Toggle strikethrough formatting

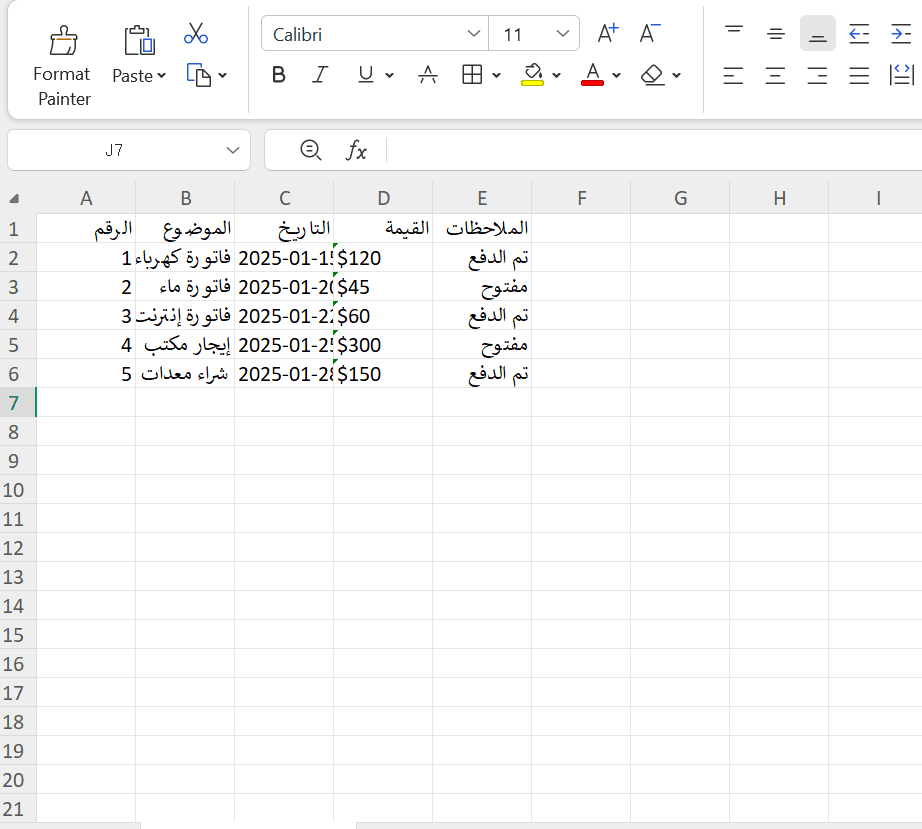coord(427,75)
